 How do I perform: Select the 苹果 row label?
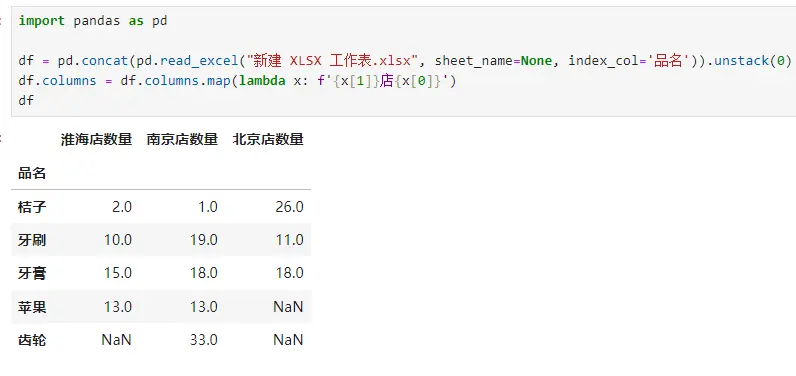point(32,307)
